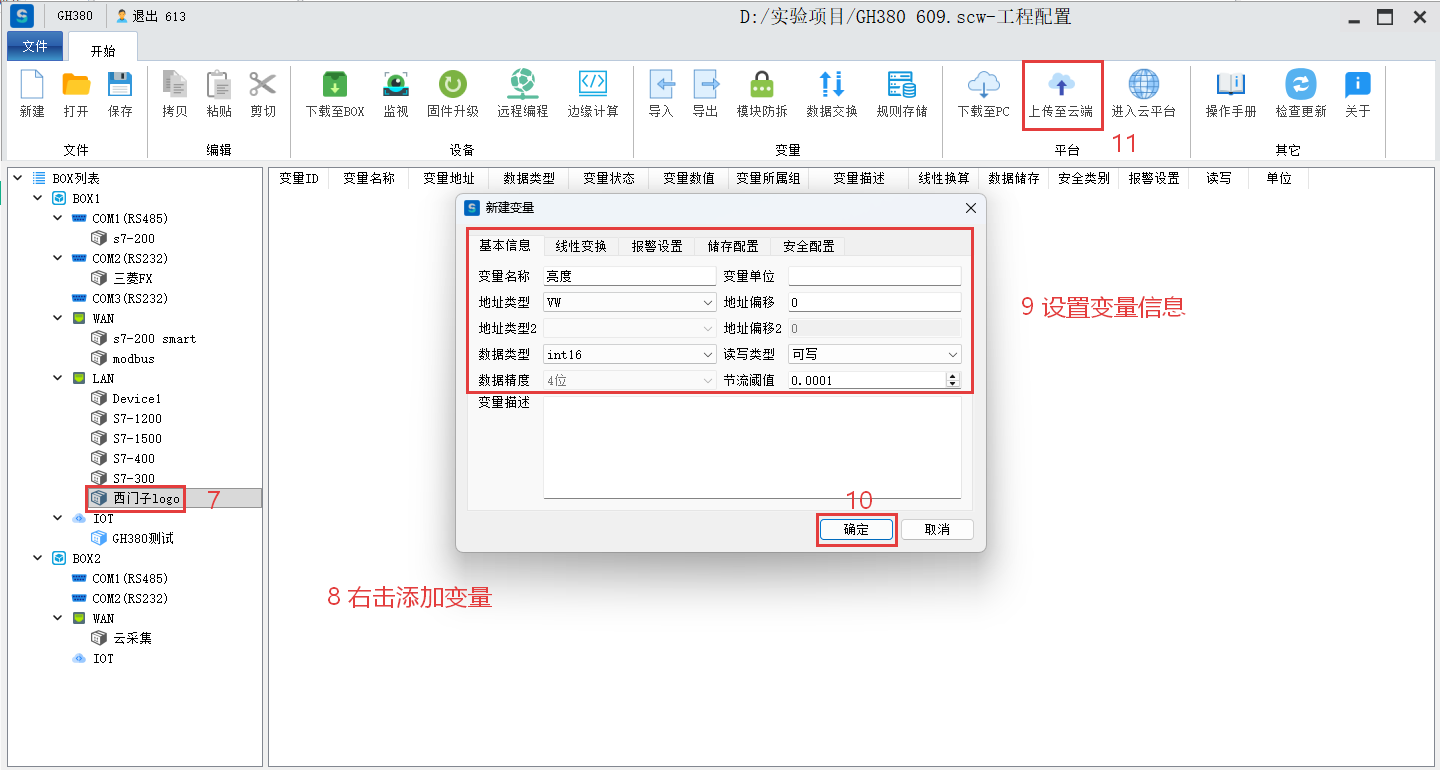Open 规则存储 rule storage

point(902,84)
